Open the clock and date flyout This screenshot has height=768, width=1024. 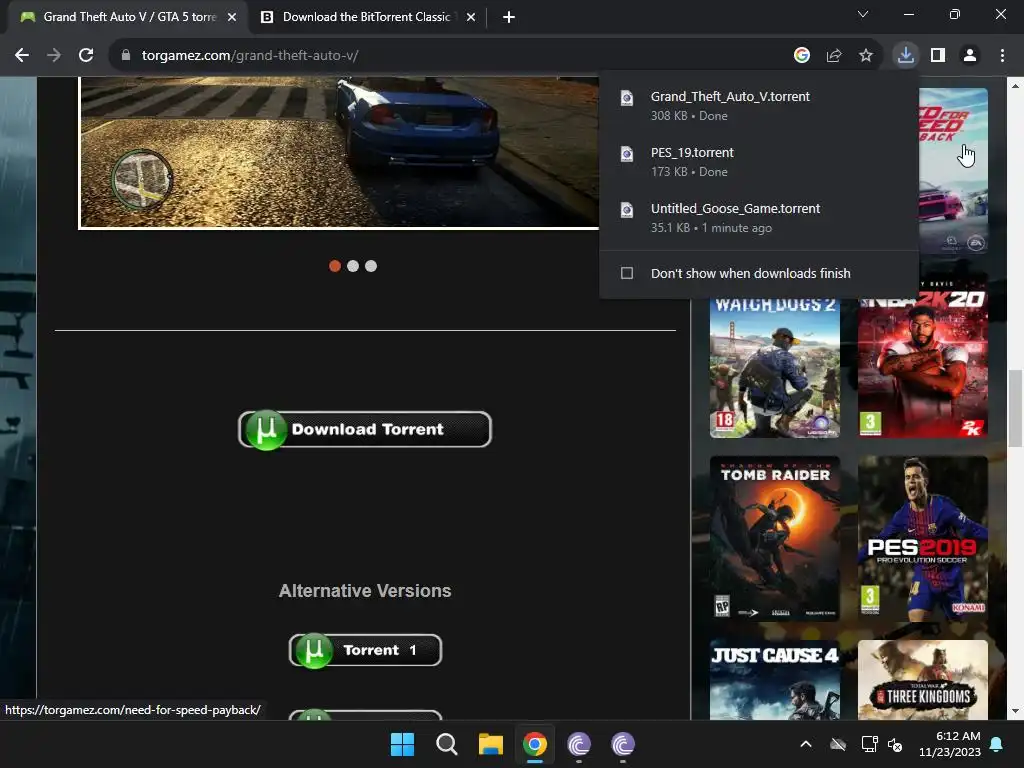pos(950,744)
